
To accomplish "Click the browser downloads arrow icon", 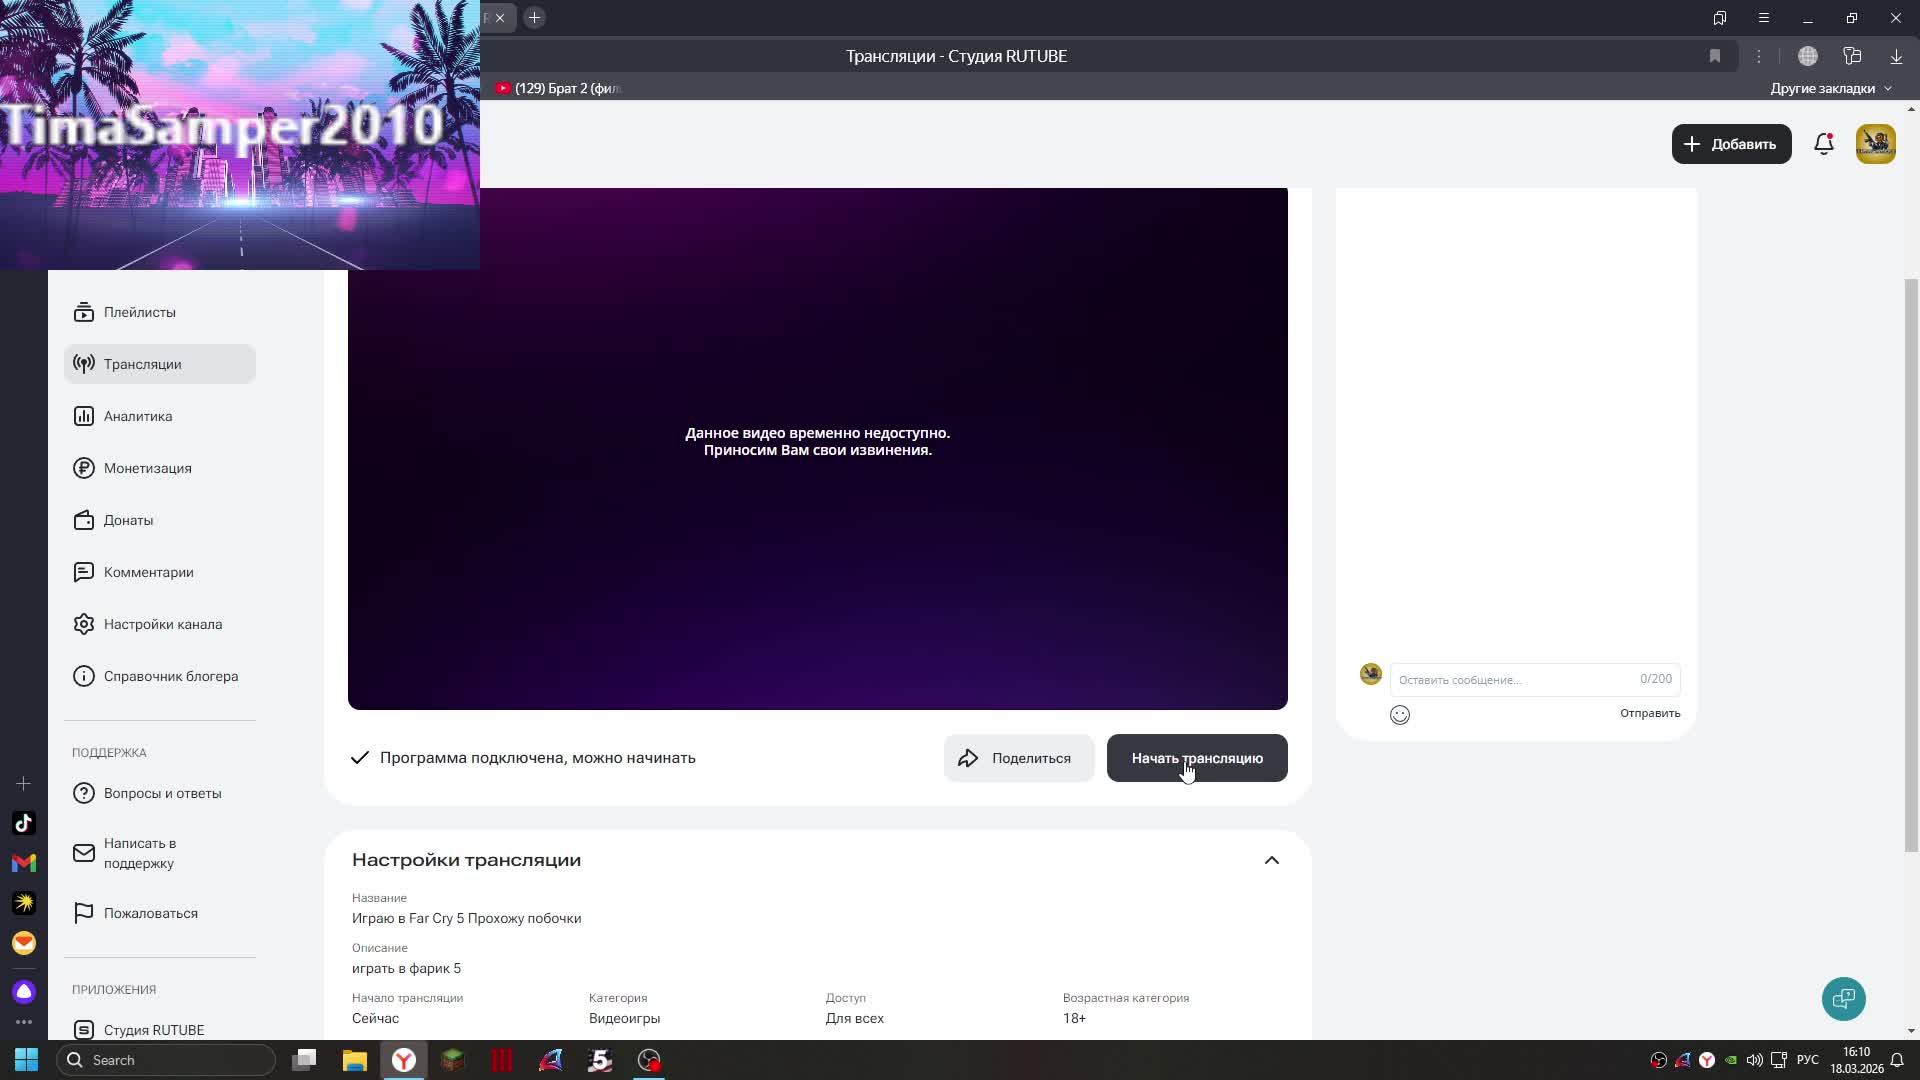I will click(1895, 56).
